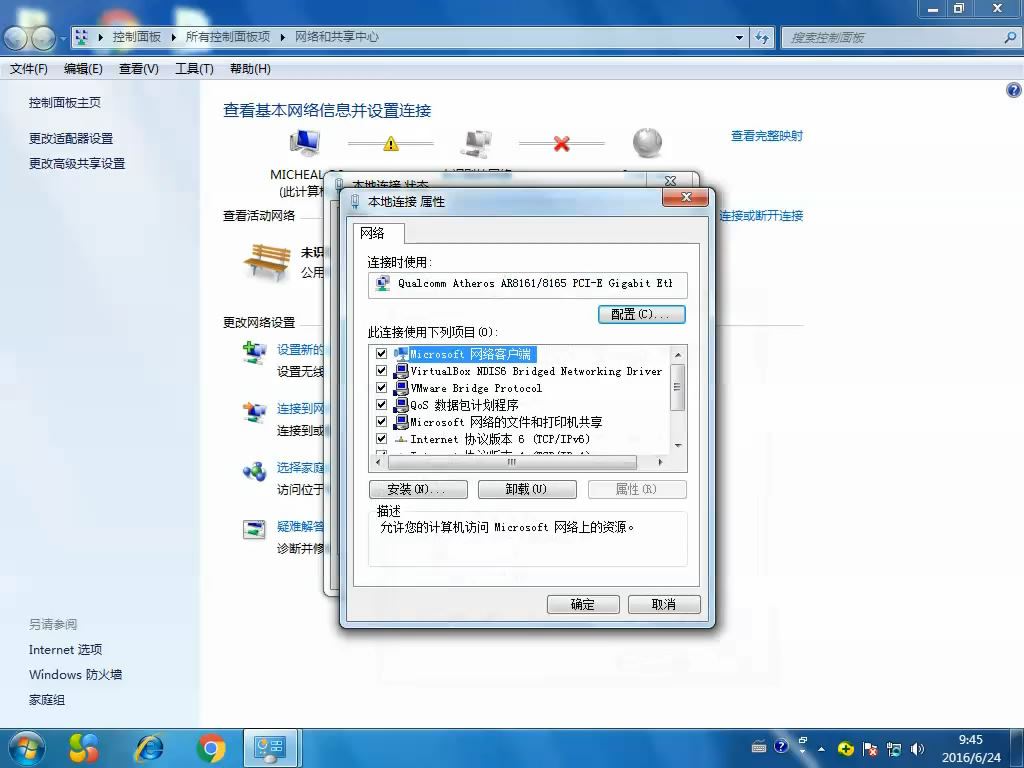Open the Windows 防火墙 link

click(x=75, y=675)
